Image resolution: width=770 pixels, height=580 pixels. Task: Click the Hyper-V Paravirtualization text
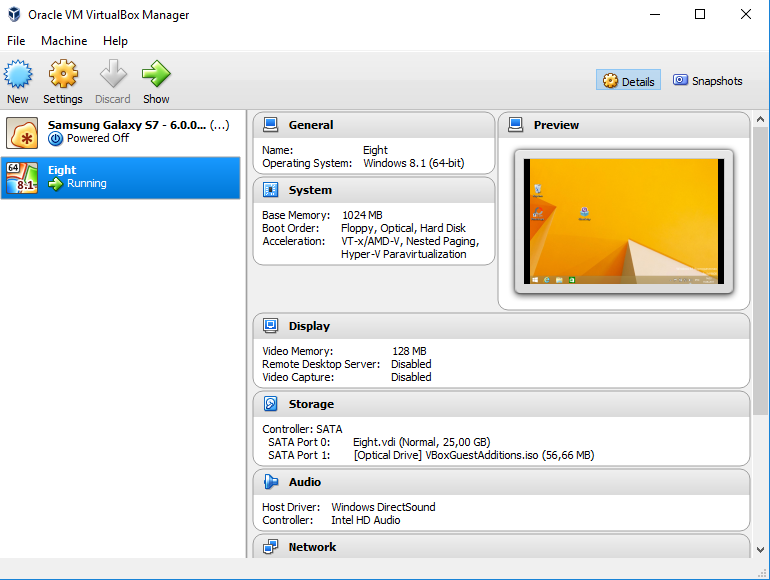click(404, 254)
